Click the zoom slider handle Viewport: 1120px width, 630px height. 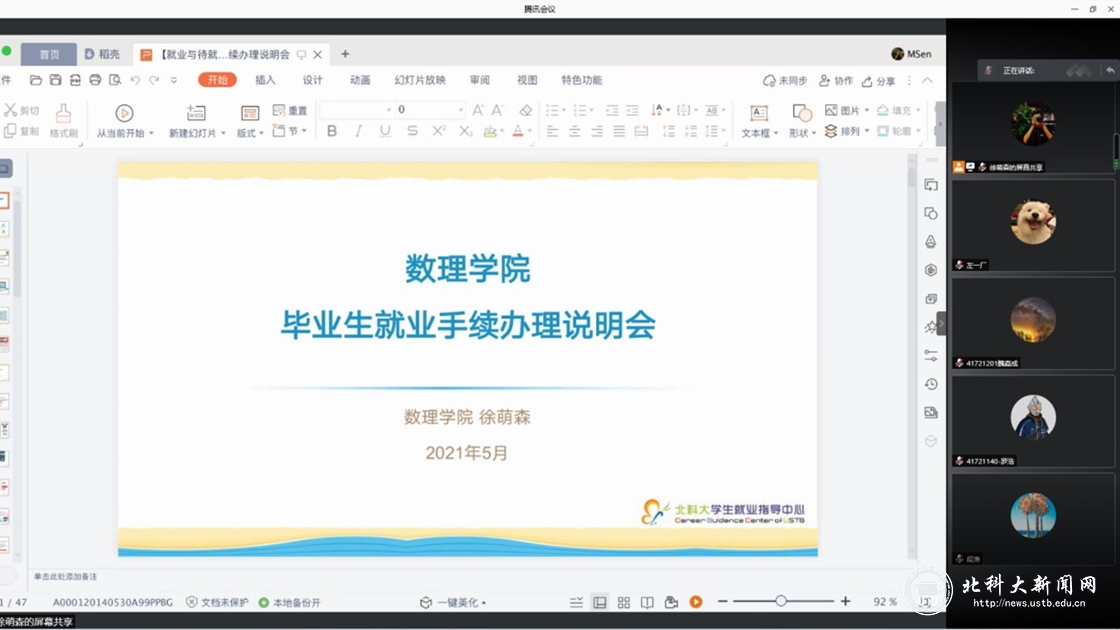point(781,601)
